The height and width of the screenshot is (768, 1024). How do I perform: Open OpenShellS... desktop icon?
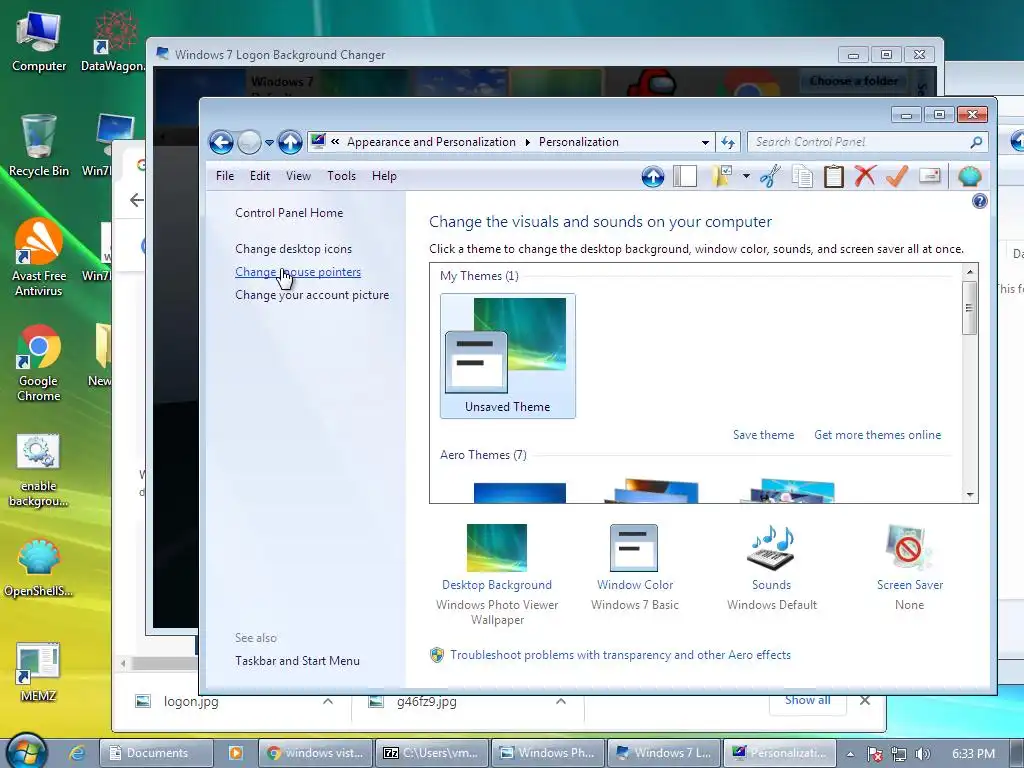(x=39, y=569)
